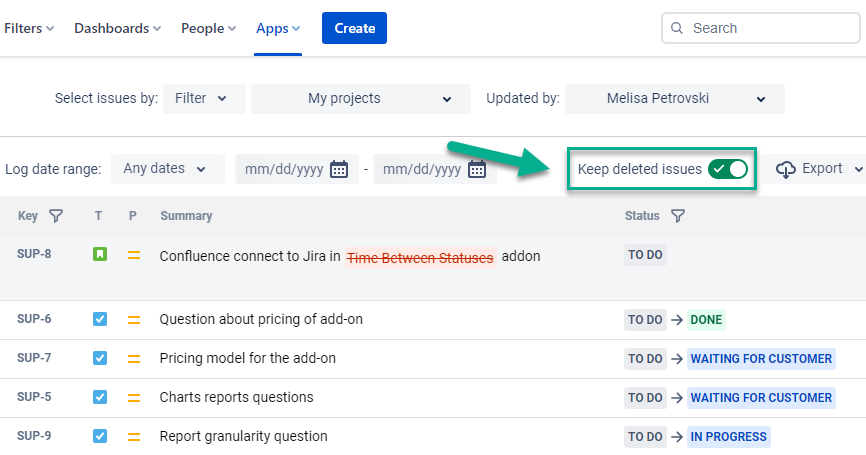Click the search magnifier icon
This screenshot has width=866, height=455.
tap(678, 28)
